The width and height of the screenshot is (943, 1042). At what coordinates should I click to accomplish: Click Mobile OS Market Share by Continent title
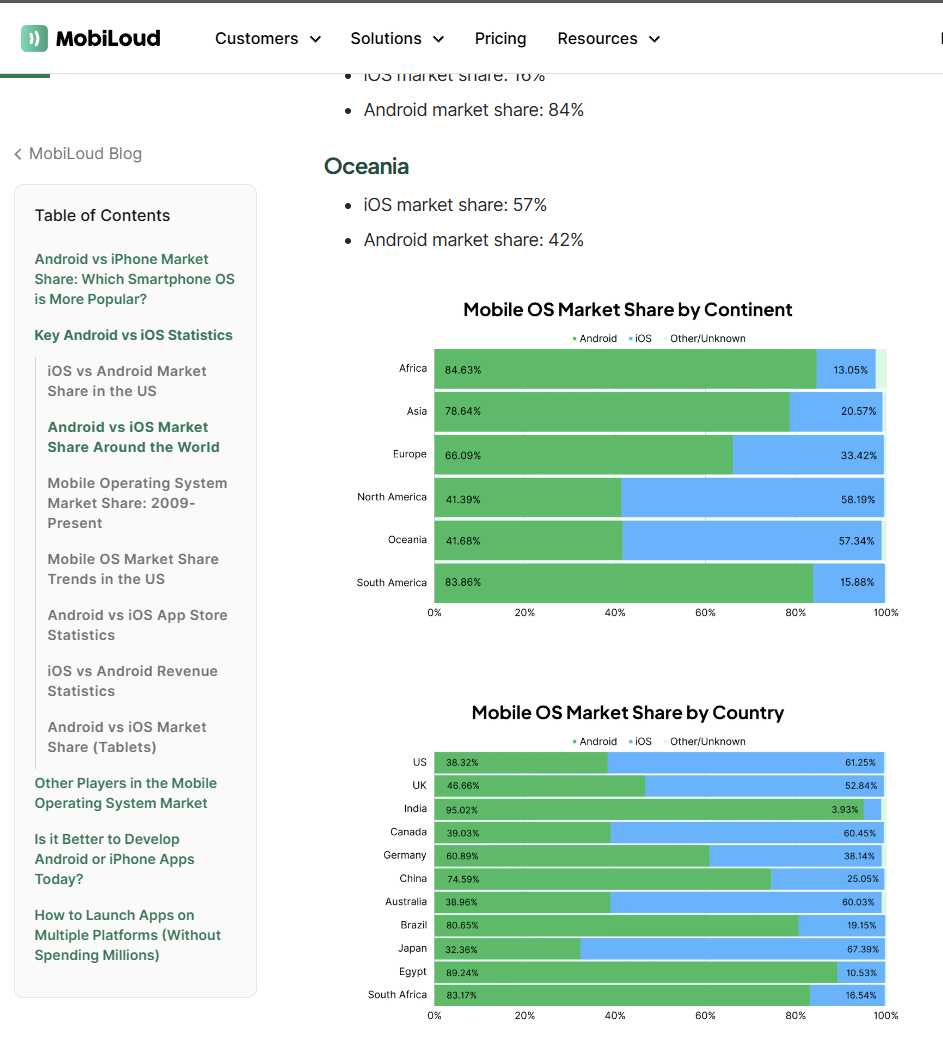pyautogui.click(x=627, y=310)
